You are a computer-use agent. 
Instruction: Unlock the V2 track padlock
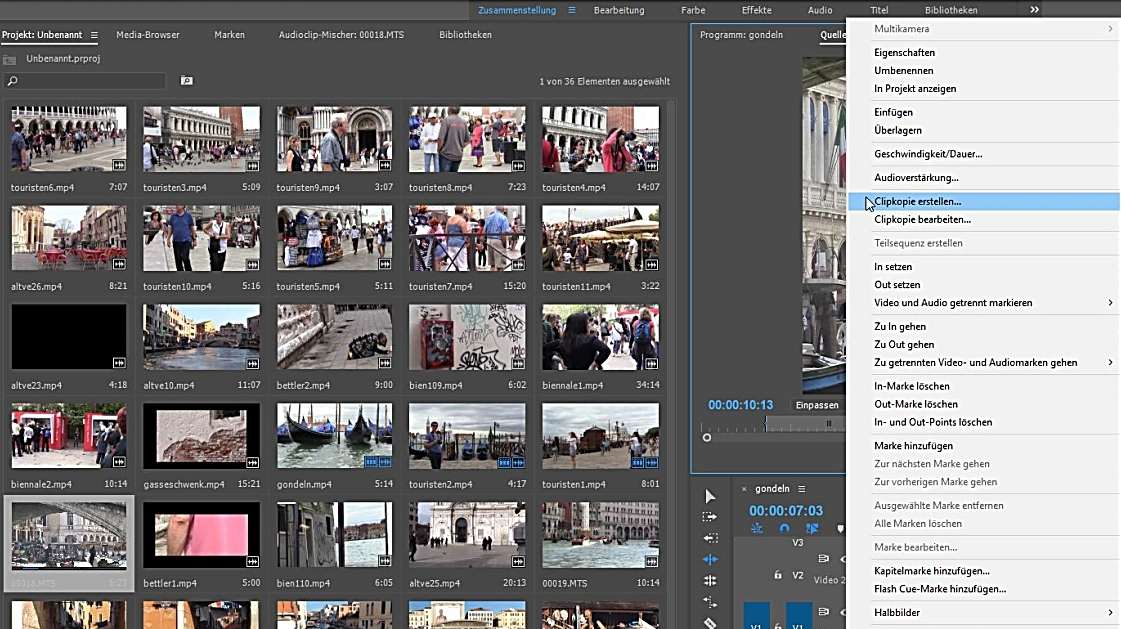pyautogui.click(x=777, y=576)
